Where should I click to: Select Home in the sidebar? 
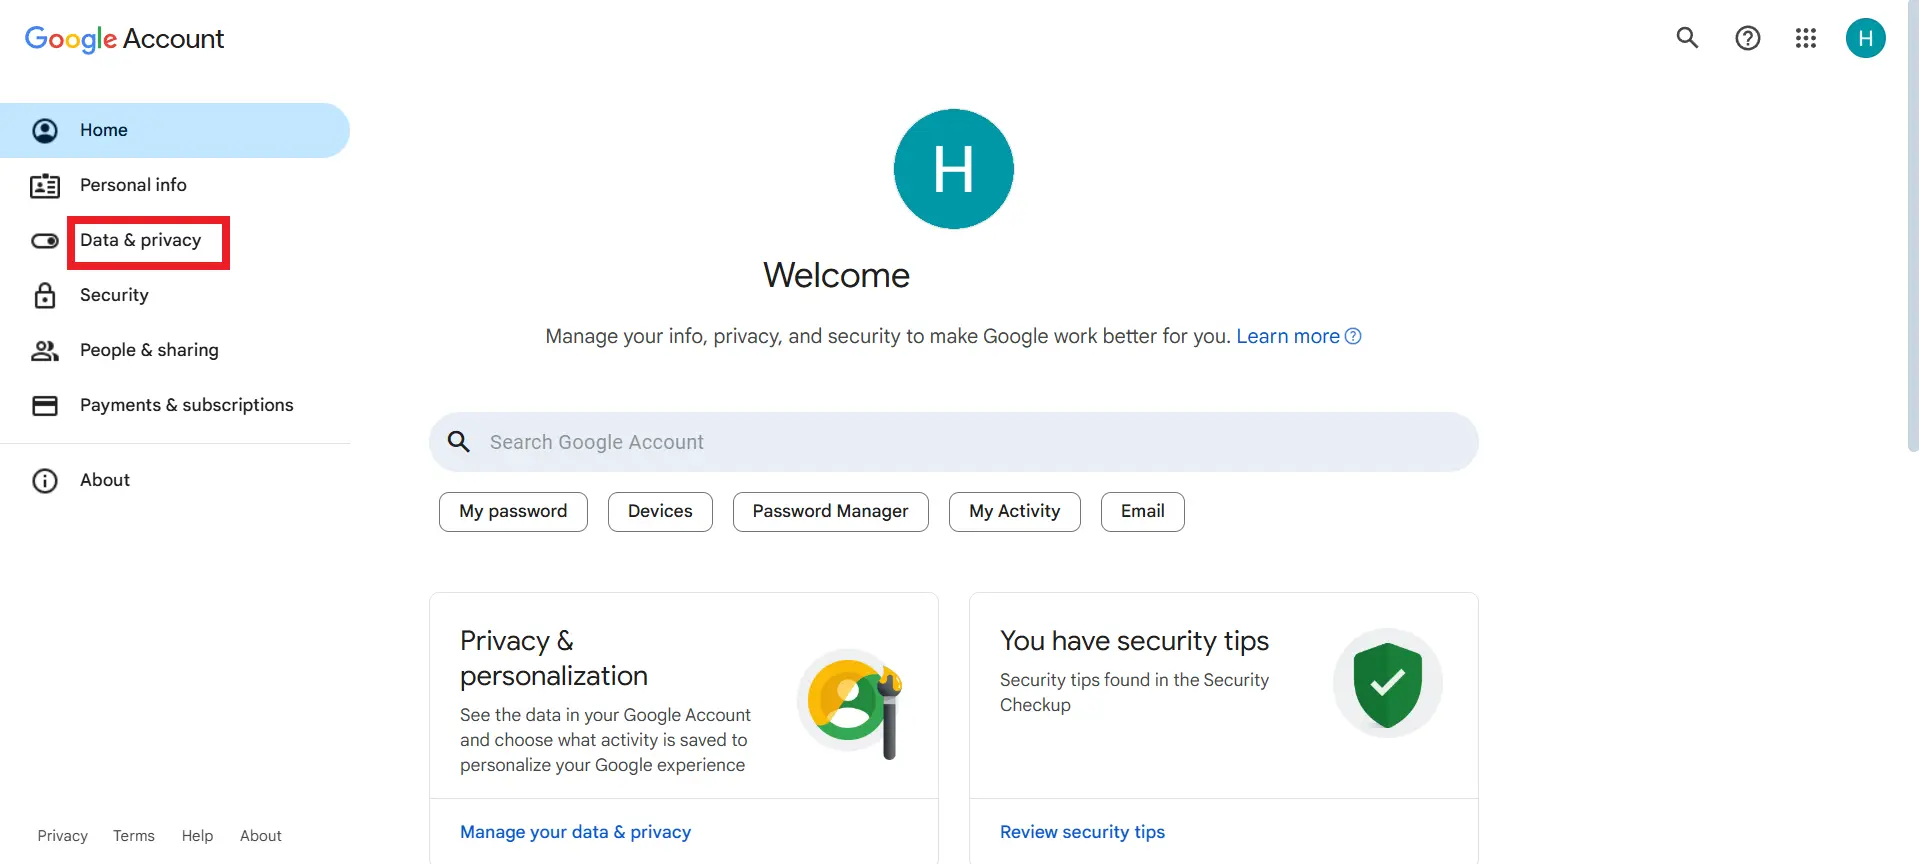175,130
